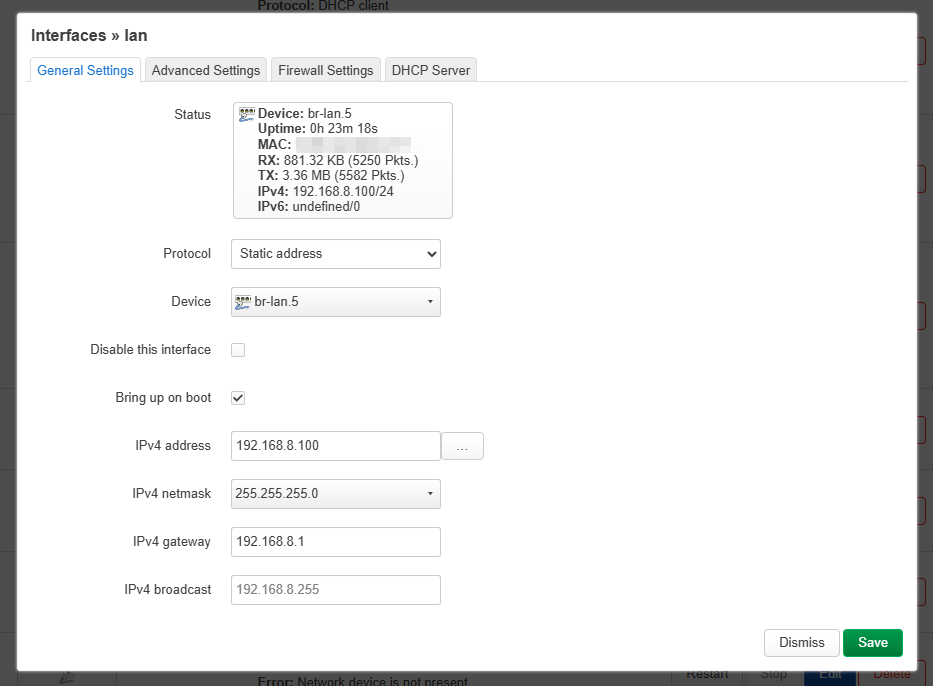
Task: Uncheck the Bring up on boot checkbox
Action: pos(238,398)
